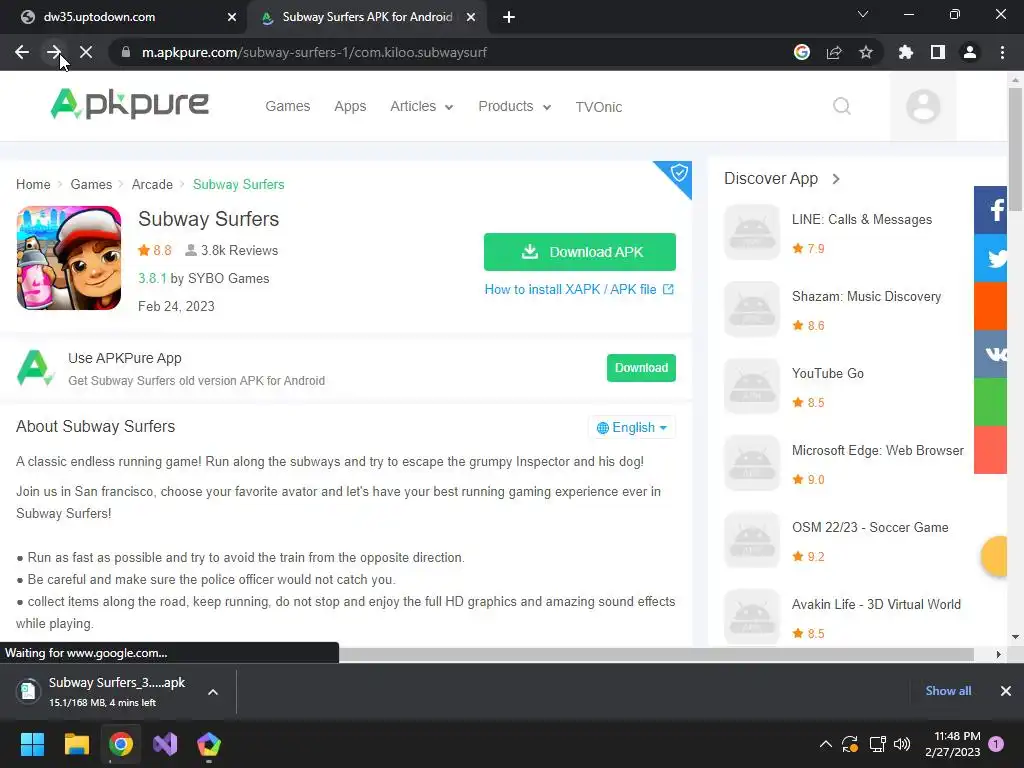Open Windows Start menu
Viewport: 1024px width, 768px height.
point(32,744)
